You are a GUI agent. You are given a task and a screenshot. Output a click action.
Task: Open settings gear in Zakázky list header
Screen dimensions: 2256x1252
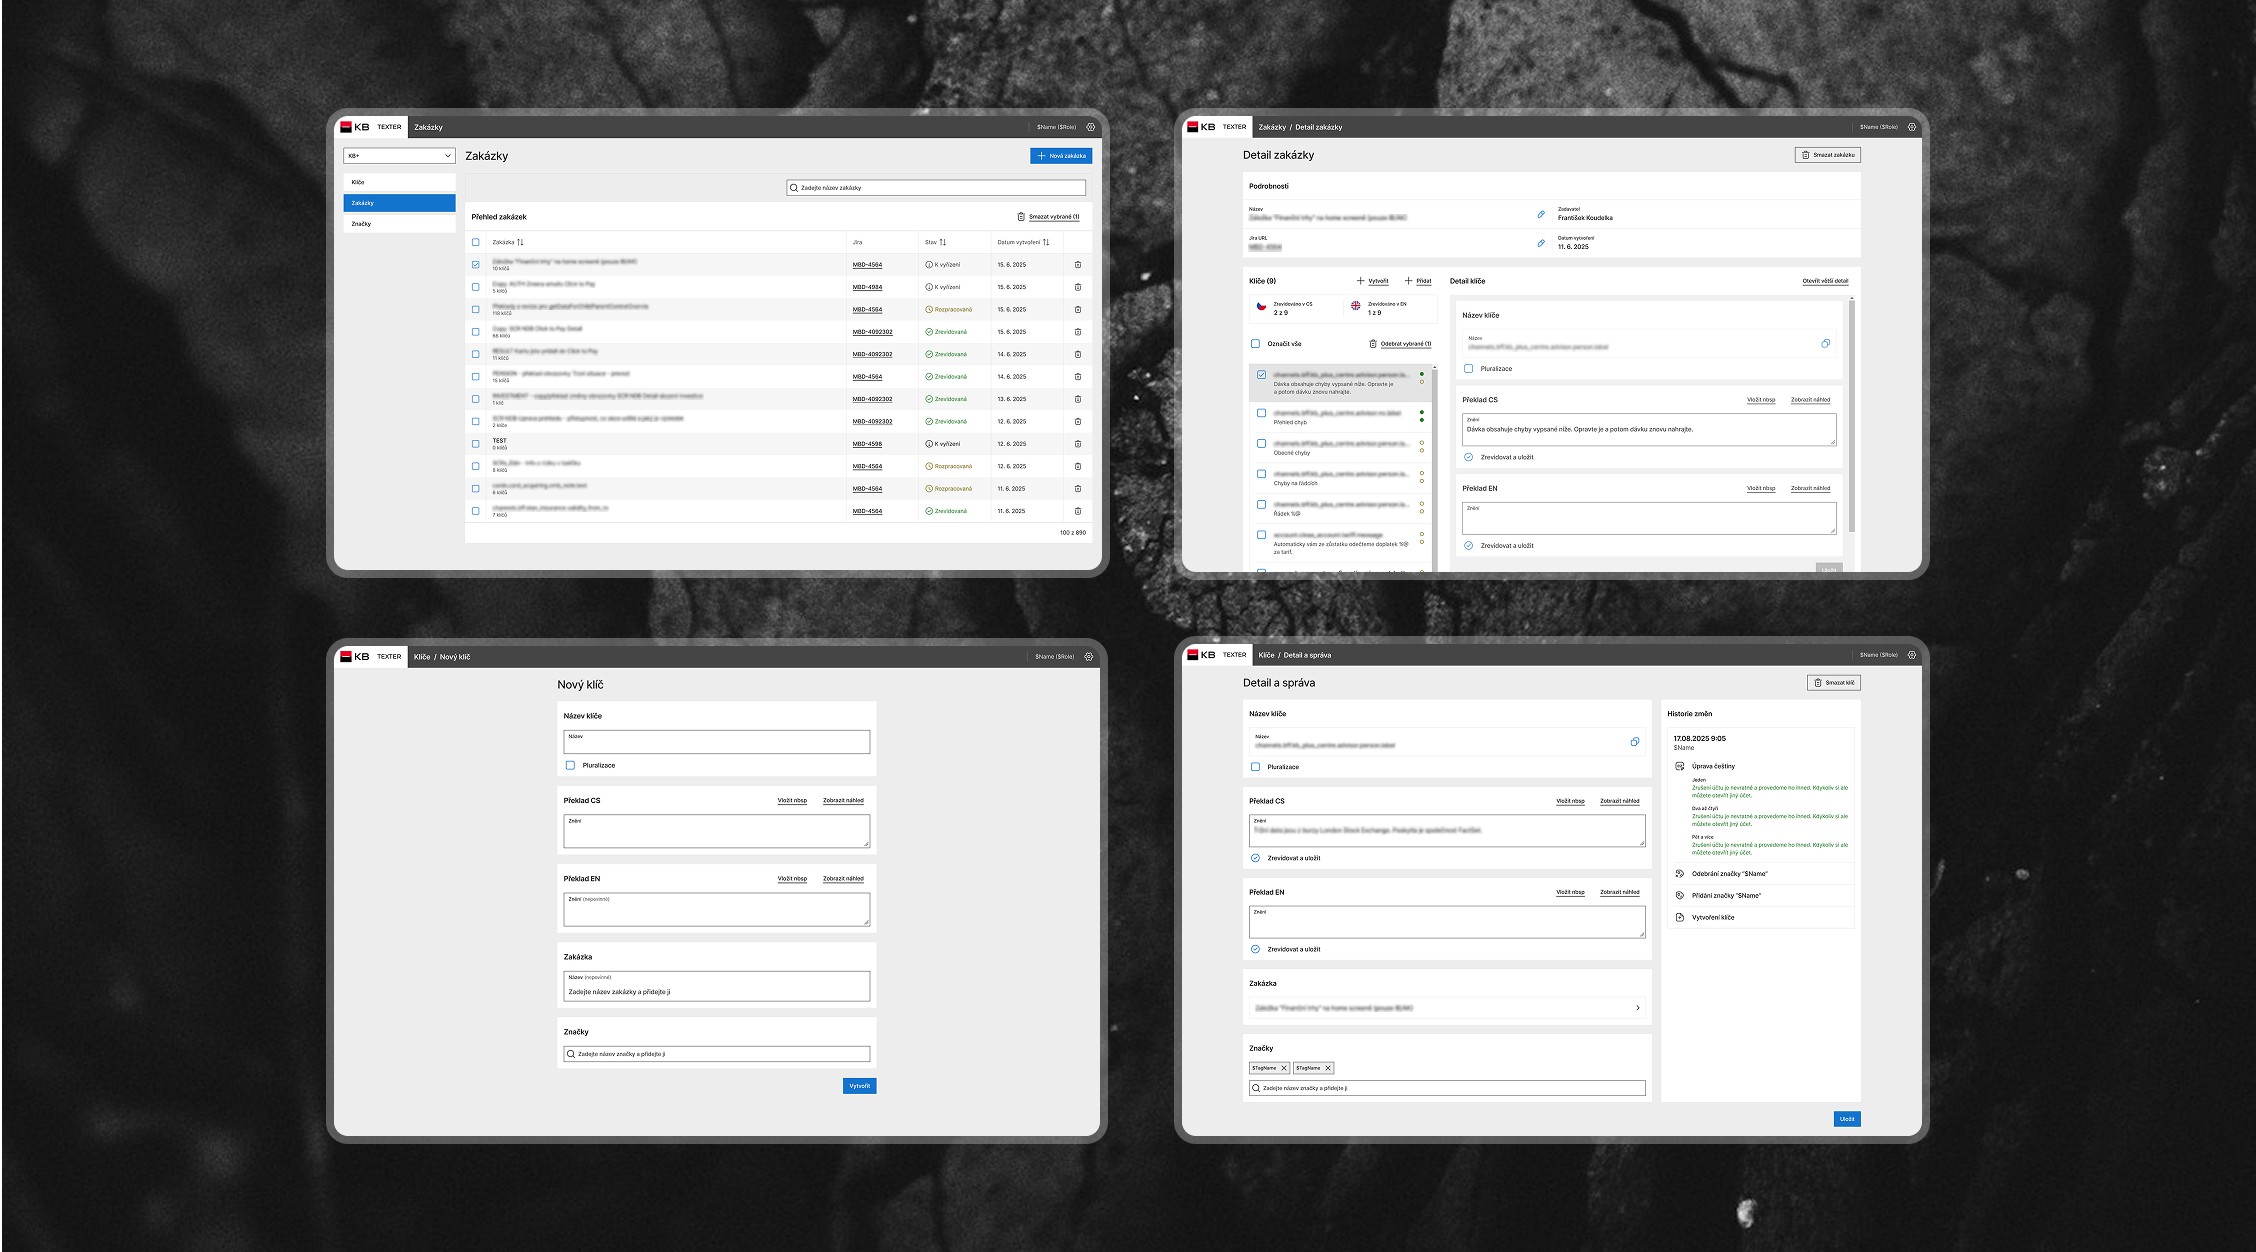pyautogui.click(x=1091, y=127)
